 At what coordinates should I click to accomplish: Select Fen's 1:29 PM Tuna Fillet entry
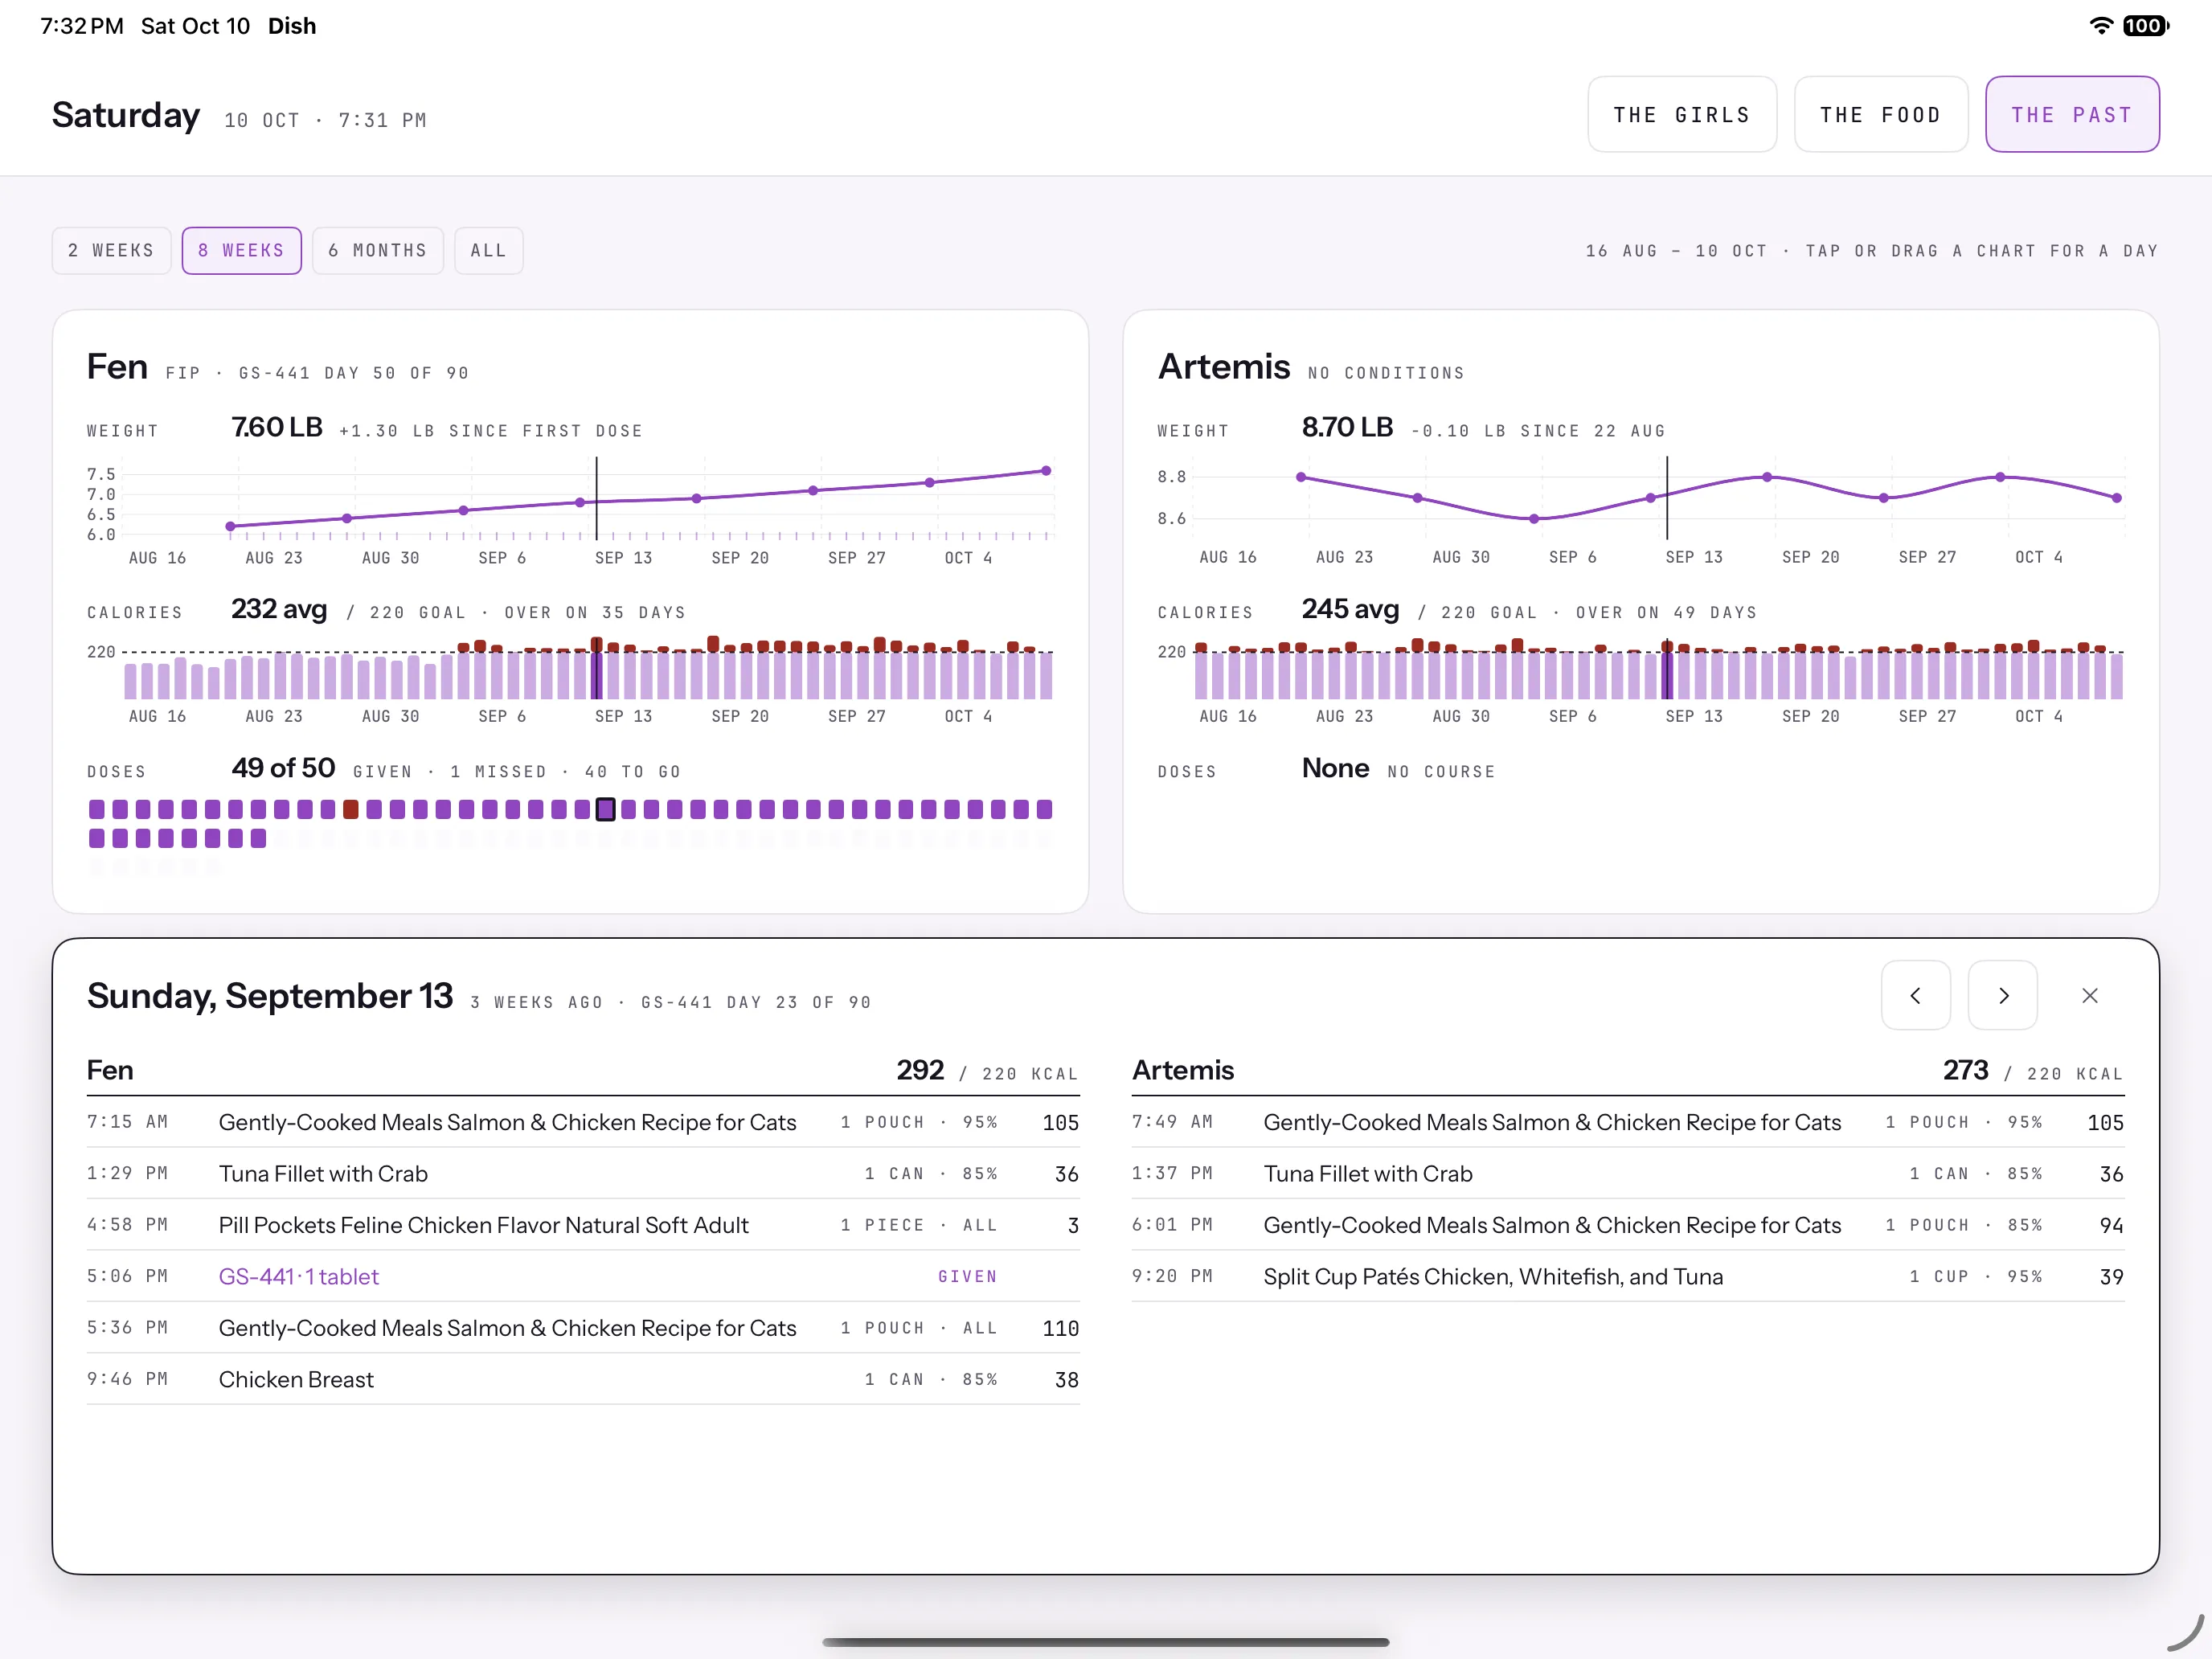click(583, 1173)
